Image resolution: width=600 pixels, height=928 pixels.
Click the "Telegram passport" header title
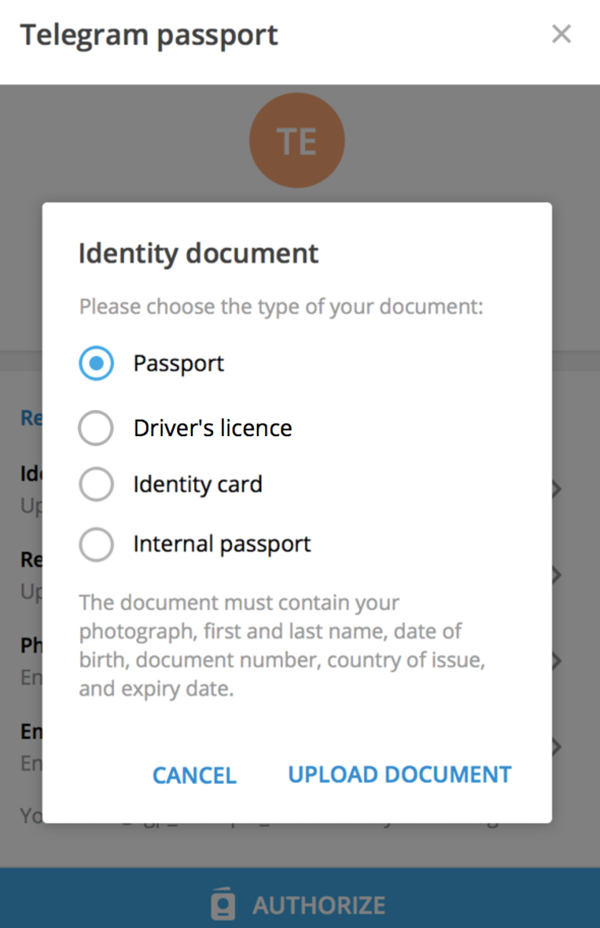click(x=149, y=36)
